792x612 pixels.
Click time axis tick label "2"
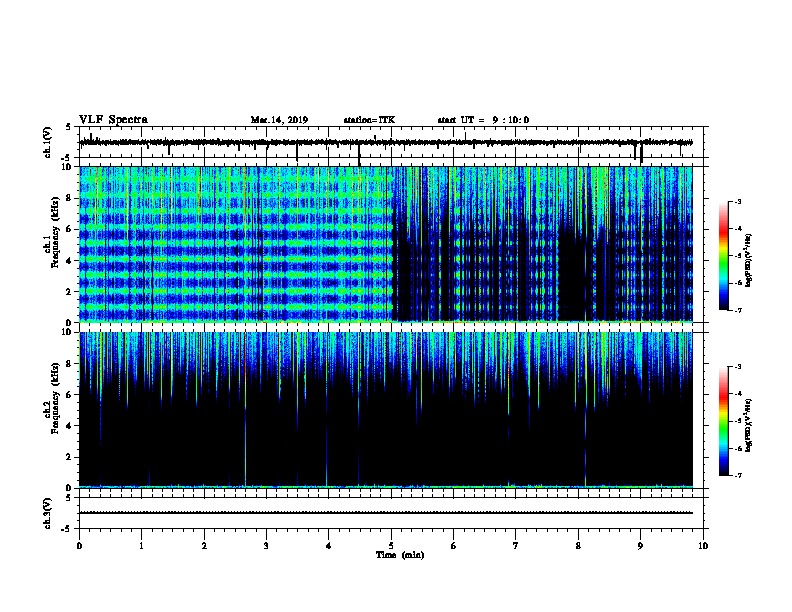204,545
